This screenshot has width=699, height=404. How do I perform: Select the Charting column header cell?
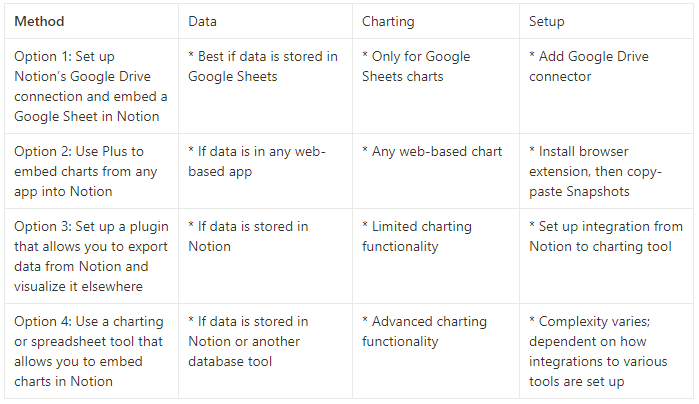pos(436,21)
